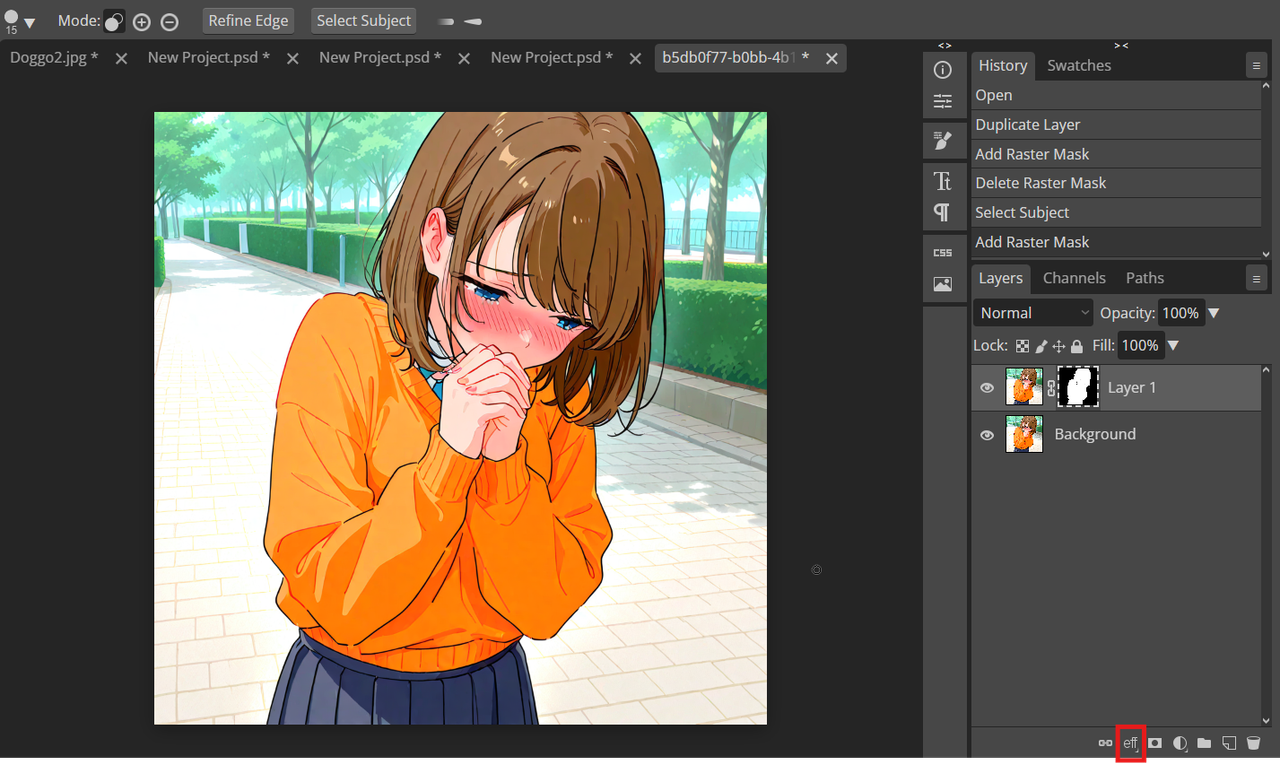Switch to the Paths tab
This screenshot has height=763, width=1280.
(x=1145, y=278)
